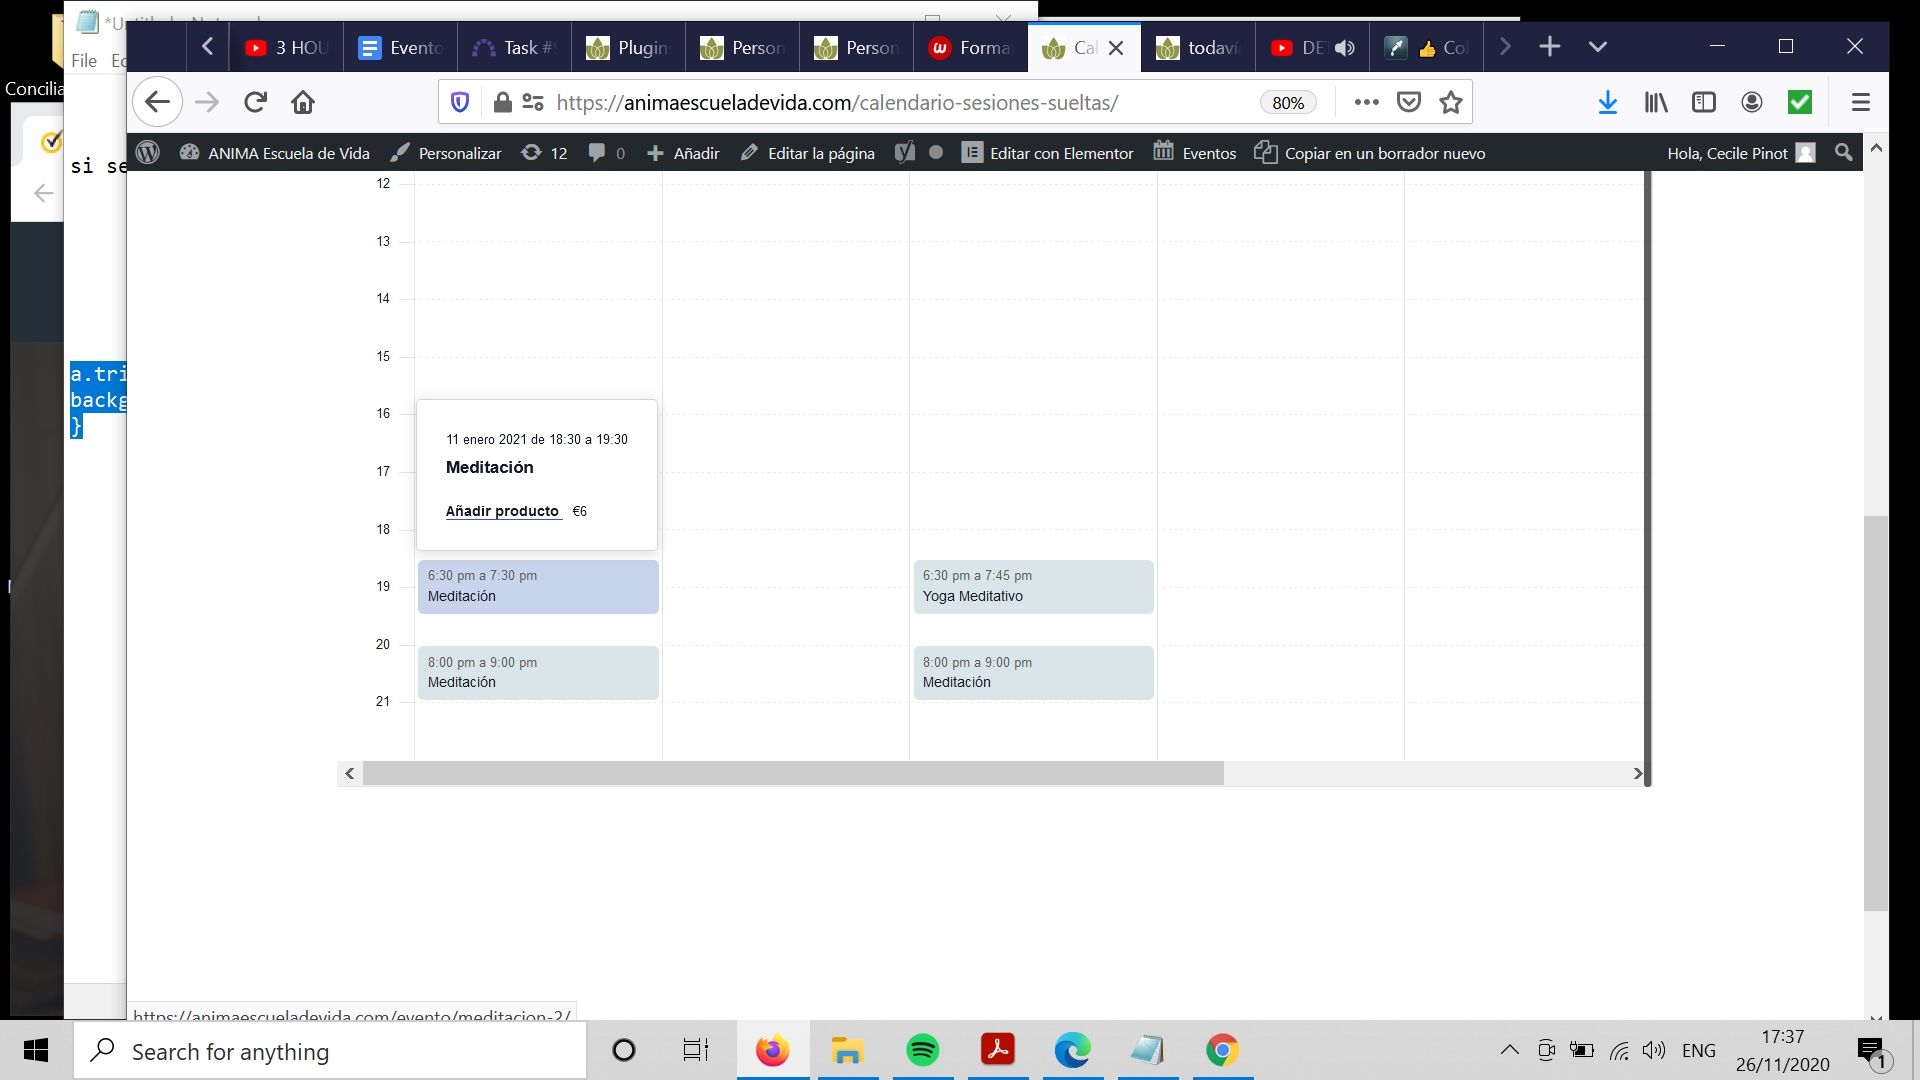Open Firefox downloads panel
1920x1080 pixels.
[1607, 102]
